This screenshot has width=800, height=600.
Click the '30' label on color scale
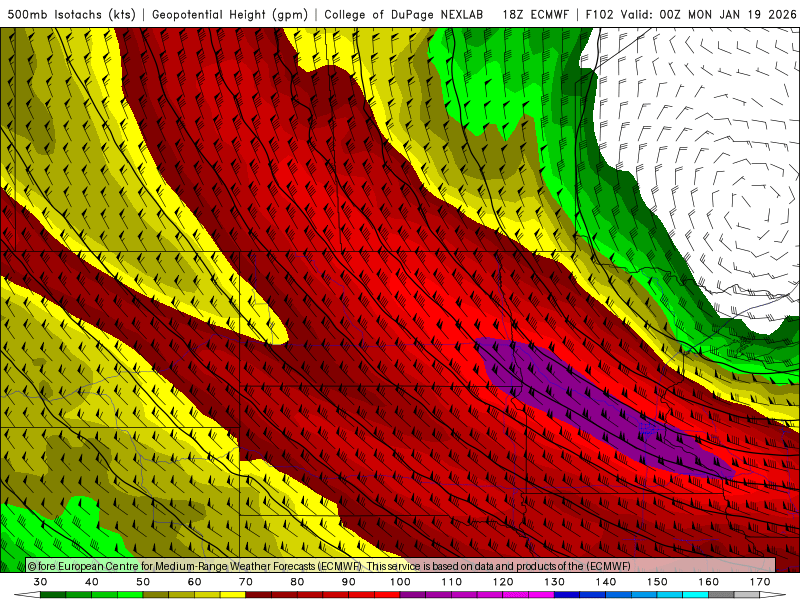(40, 582)
